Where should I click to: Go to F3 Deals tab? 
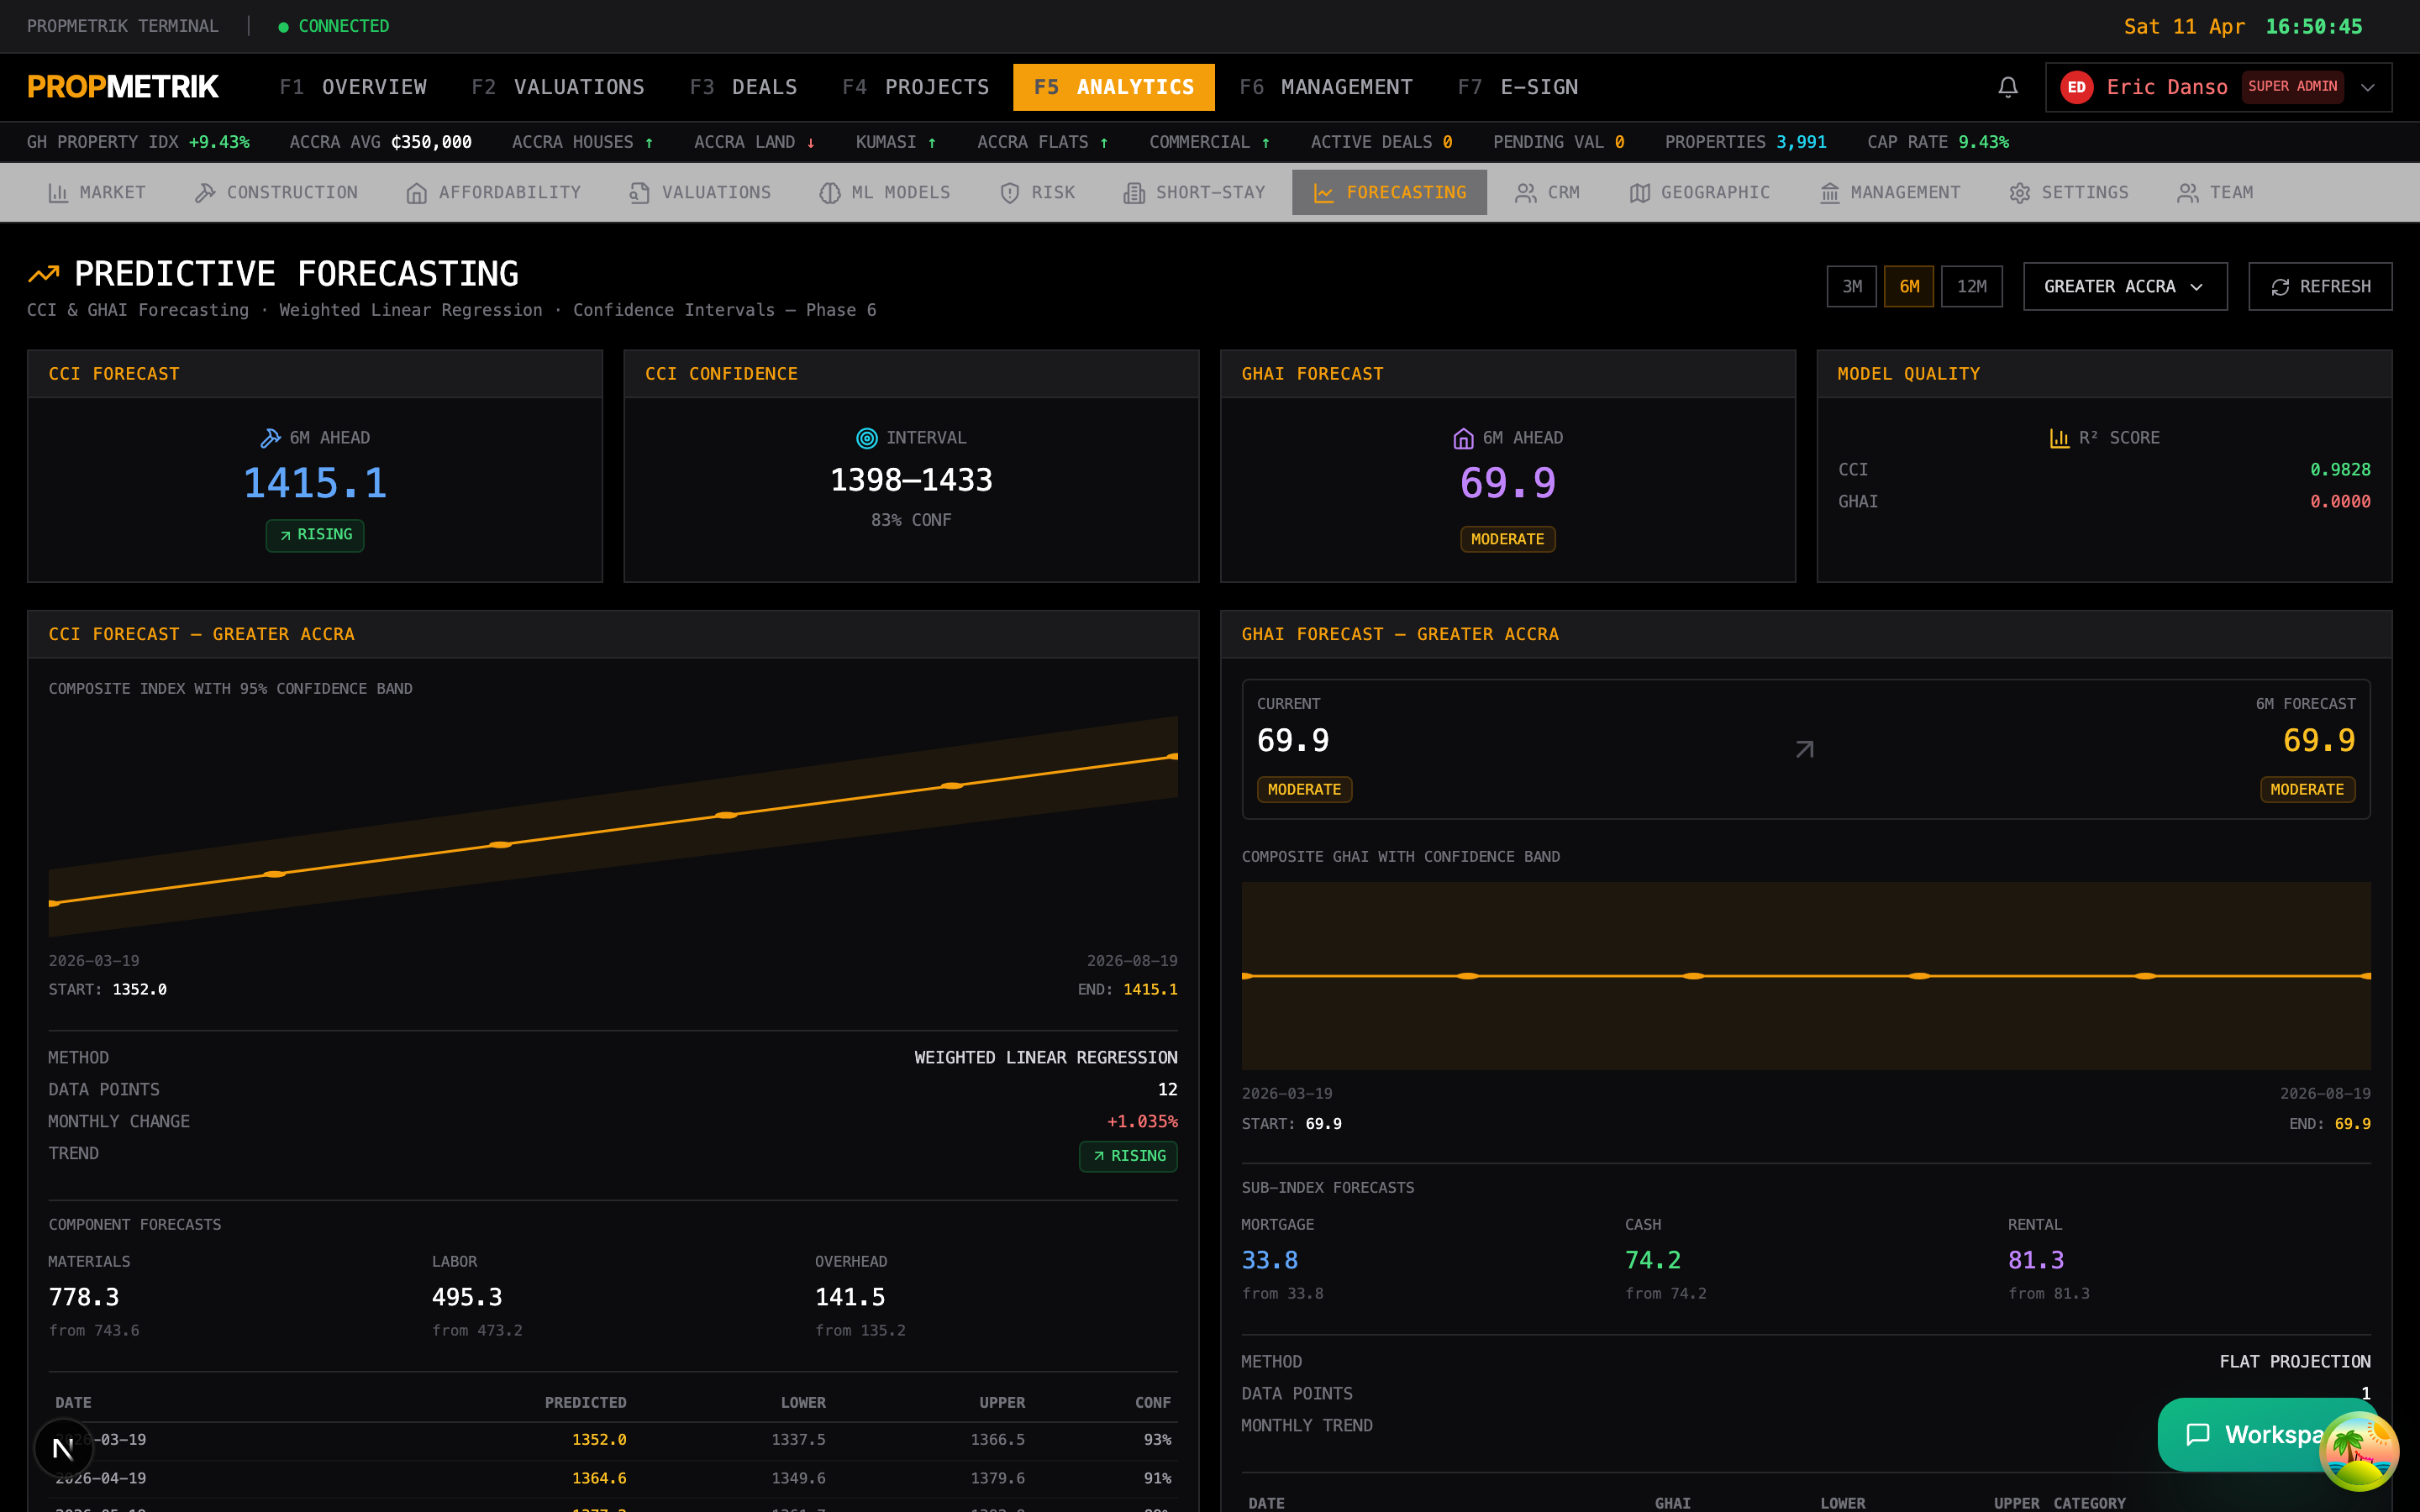click(743, 87)
